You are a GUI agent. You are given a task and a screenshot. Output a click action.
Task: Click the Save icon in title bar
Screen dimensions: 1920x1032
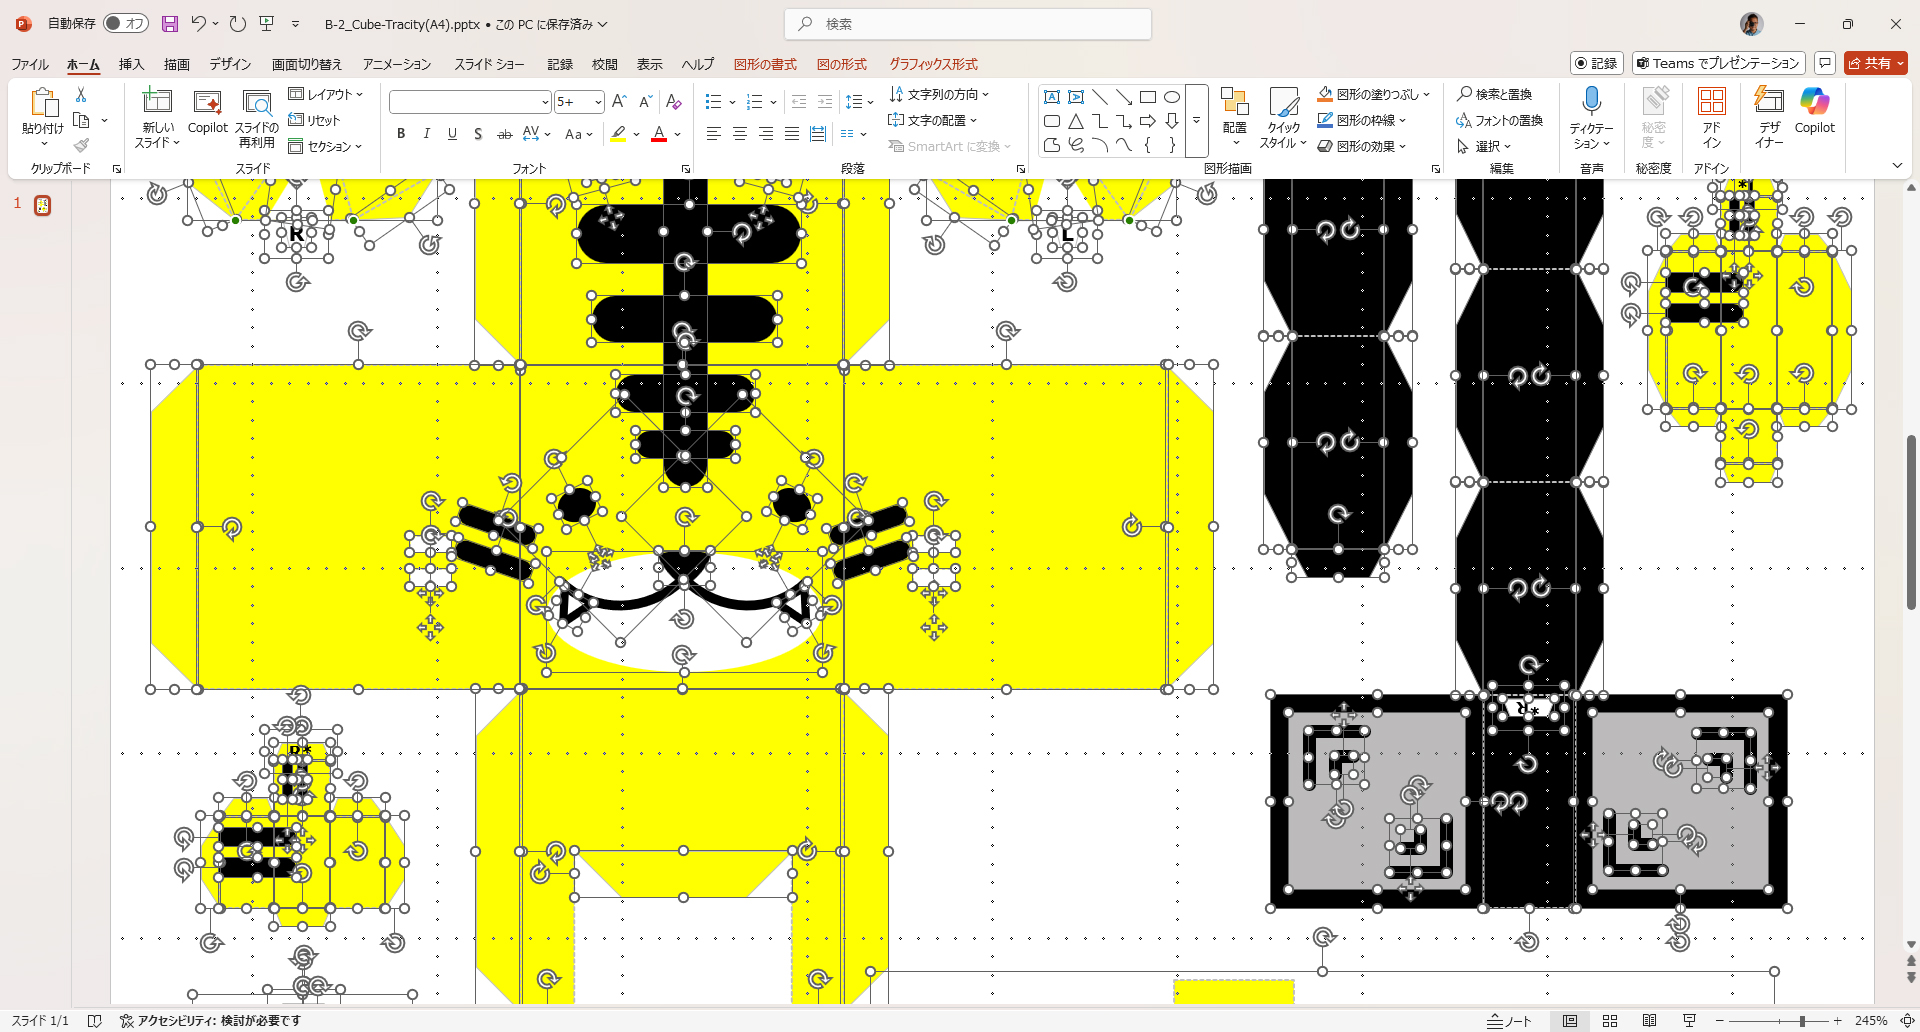170,24
